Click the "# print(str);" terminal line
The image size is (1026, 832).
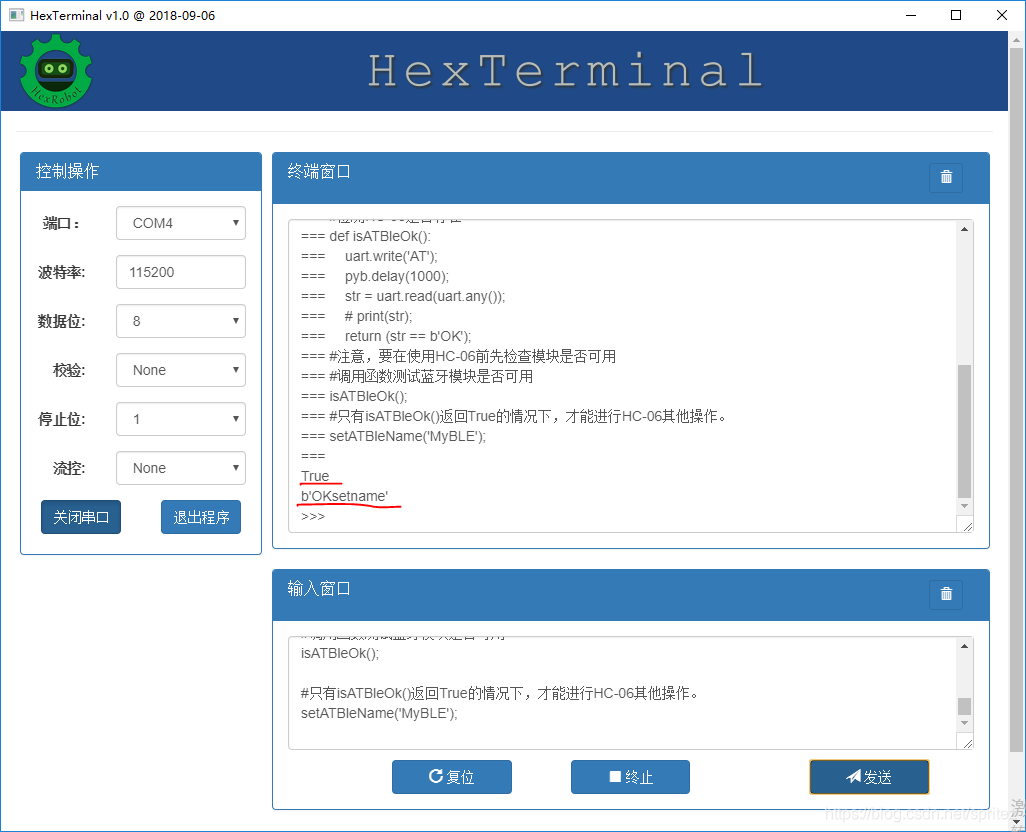pyautogui.click(x=378, y=317)
